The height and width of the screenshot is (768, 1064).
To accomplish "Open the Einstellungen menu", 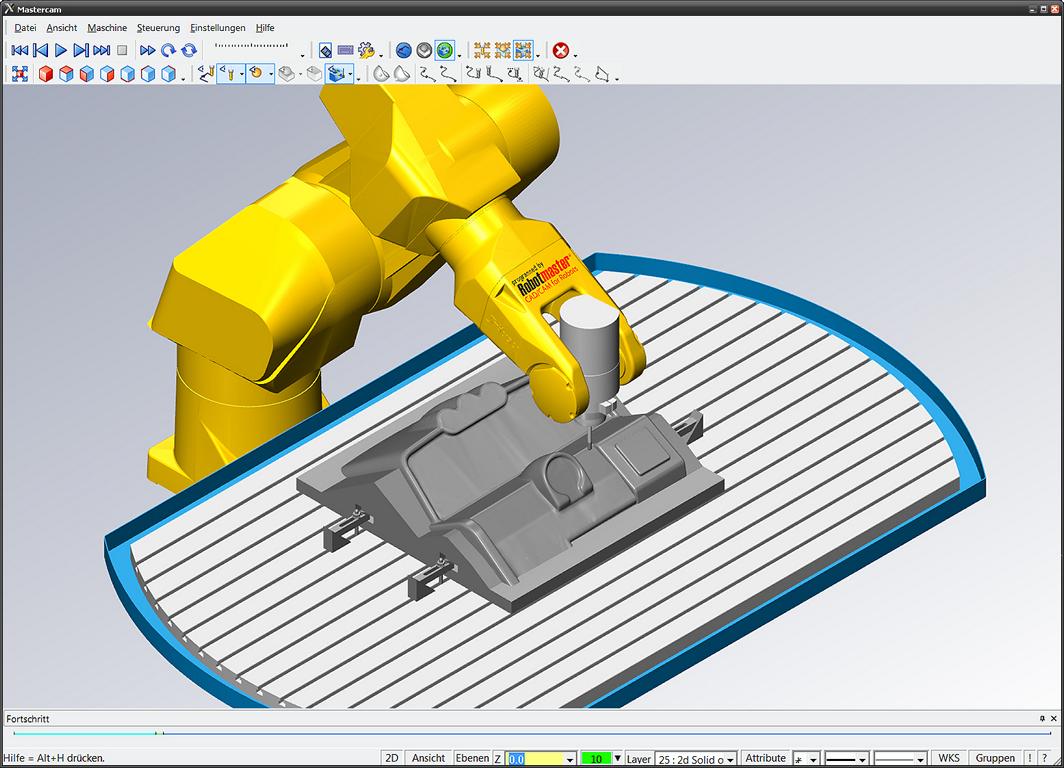I will (x=218, y=28).
